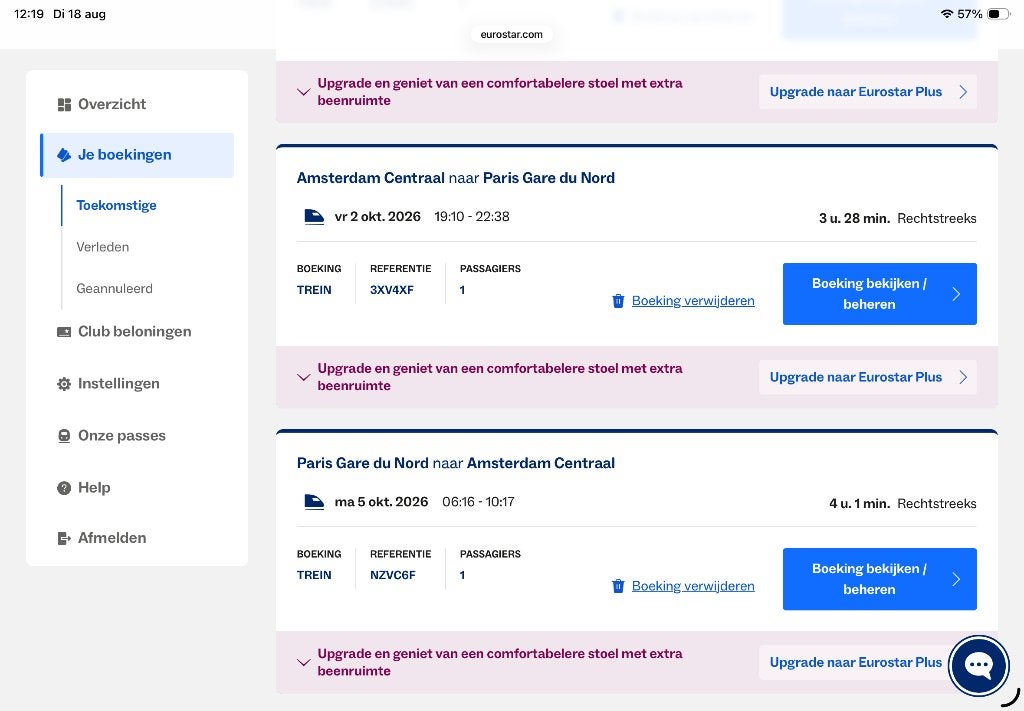Open Instellingen gear icon

[64, 384]
